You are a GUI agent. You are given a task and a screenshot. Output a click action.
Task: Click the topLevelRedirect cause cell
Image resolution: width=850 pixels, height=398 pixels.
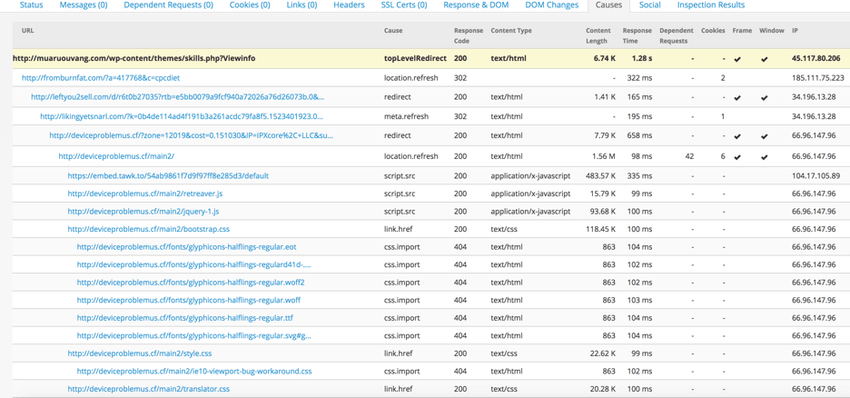click(415, 59)
